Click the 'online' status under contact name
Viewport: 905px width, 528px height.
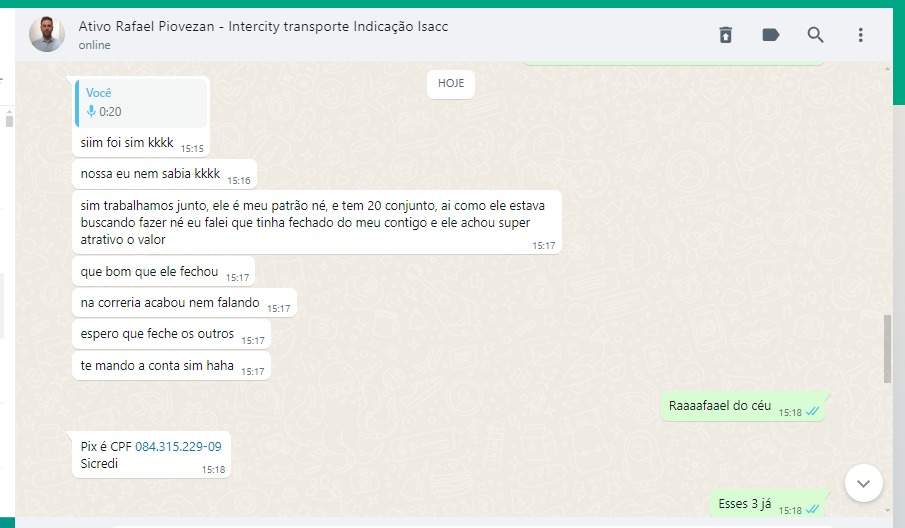[x=95, y=45]
